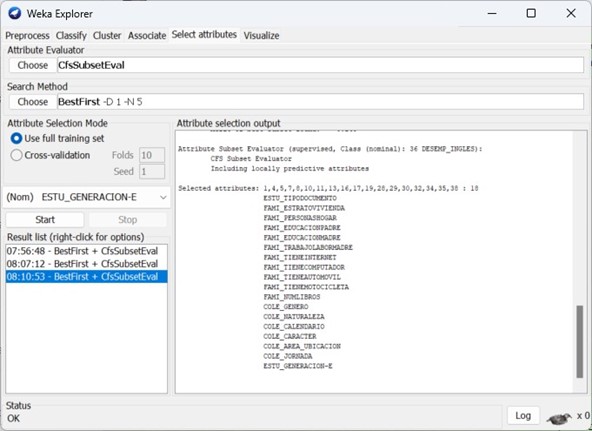Click the disabled Stop button
This screenshot has height=431, width=592.
(128, 220)
